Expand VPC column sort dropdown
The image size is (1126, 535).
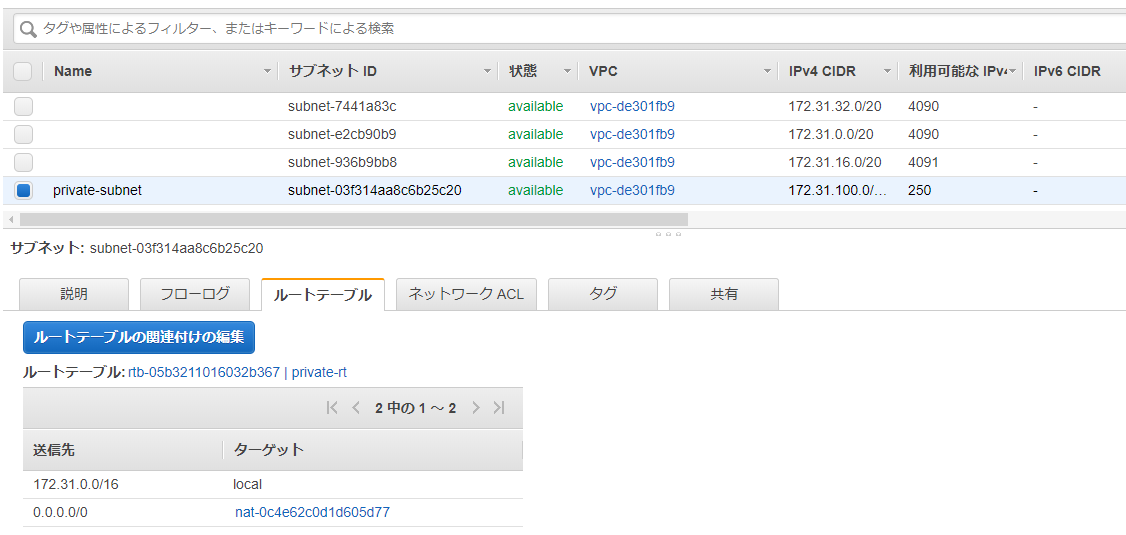767,72
